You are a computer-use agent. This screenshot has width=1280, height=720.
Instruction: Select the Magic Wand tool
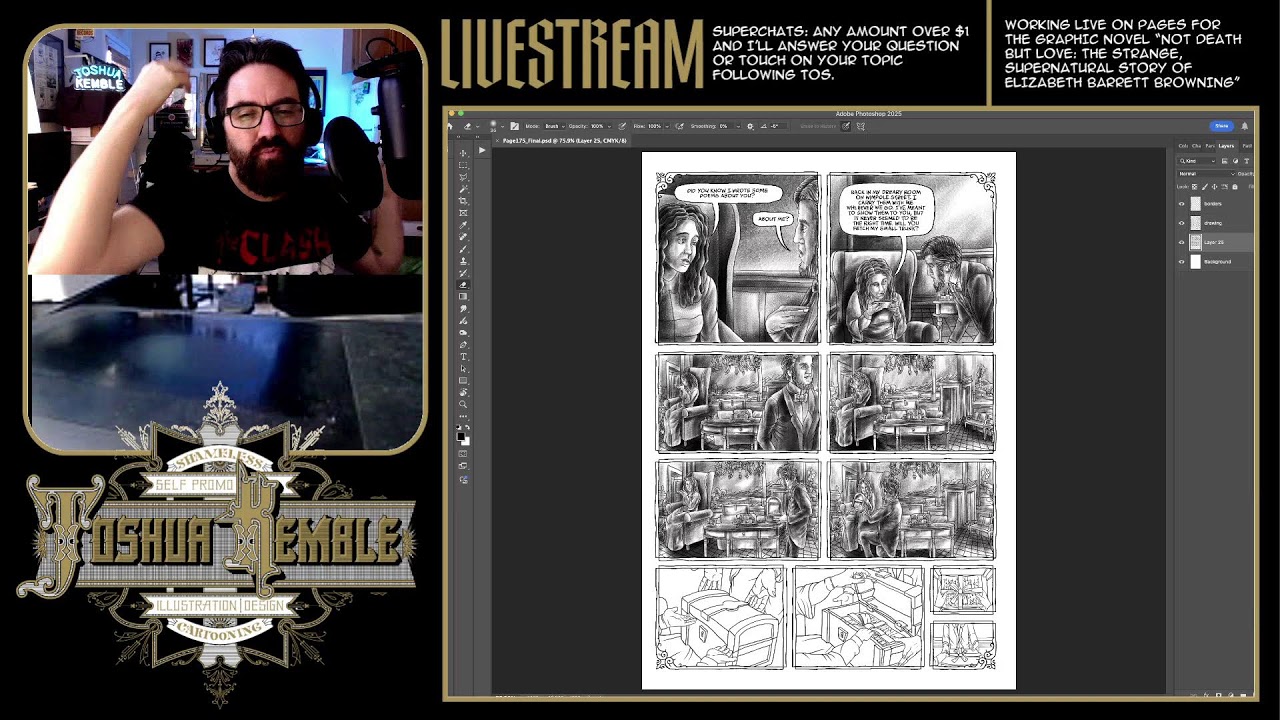(x=463, y=188)
